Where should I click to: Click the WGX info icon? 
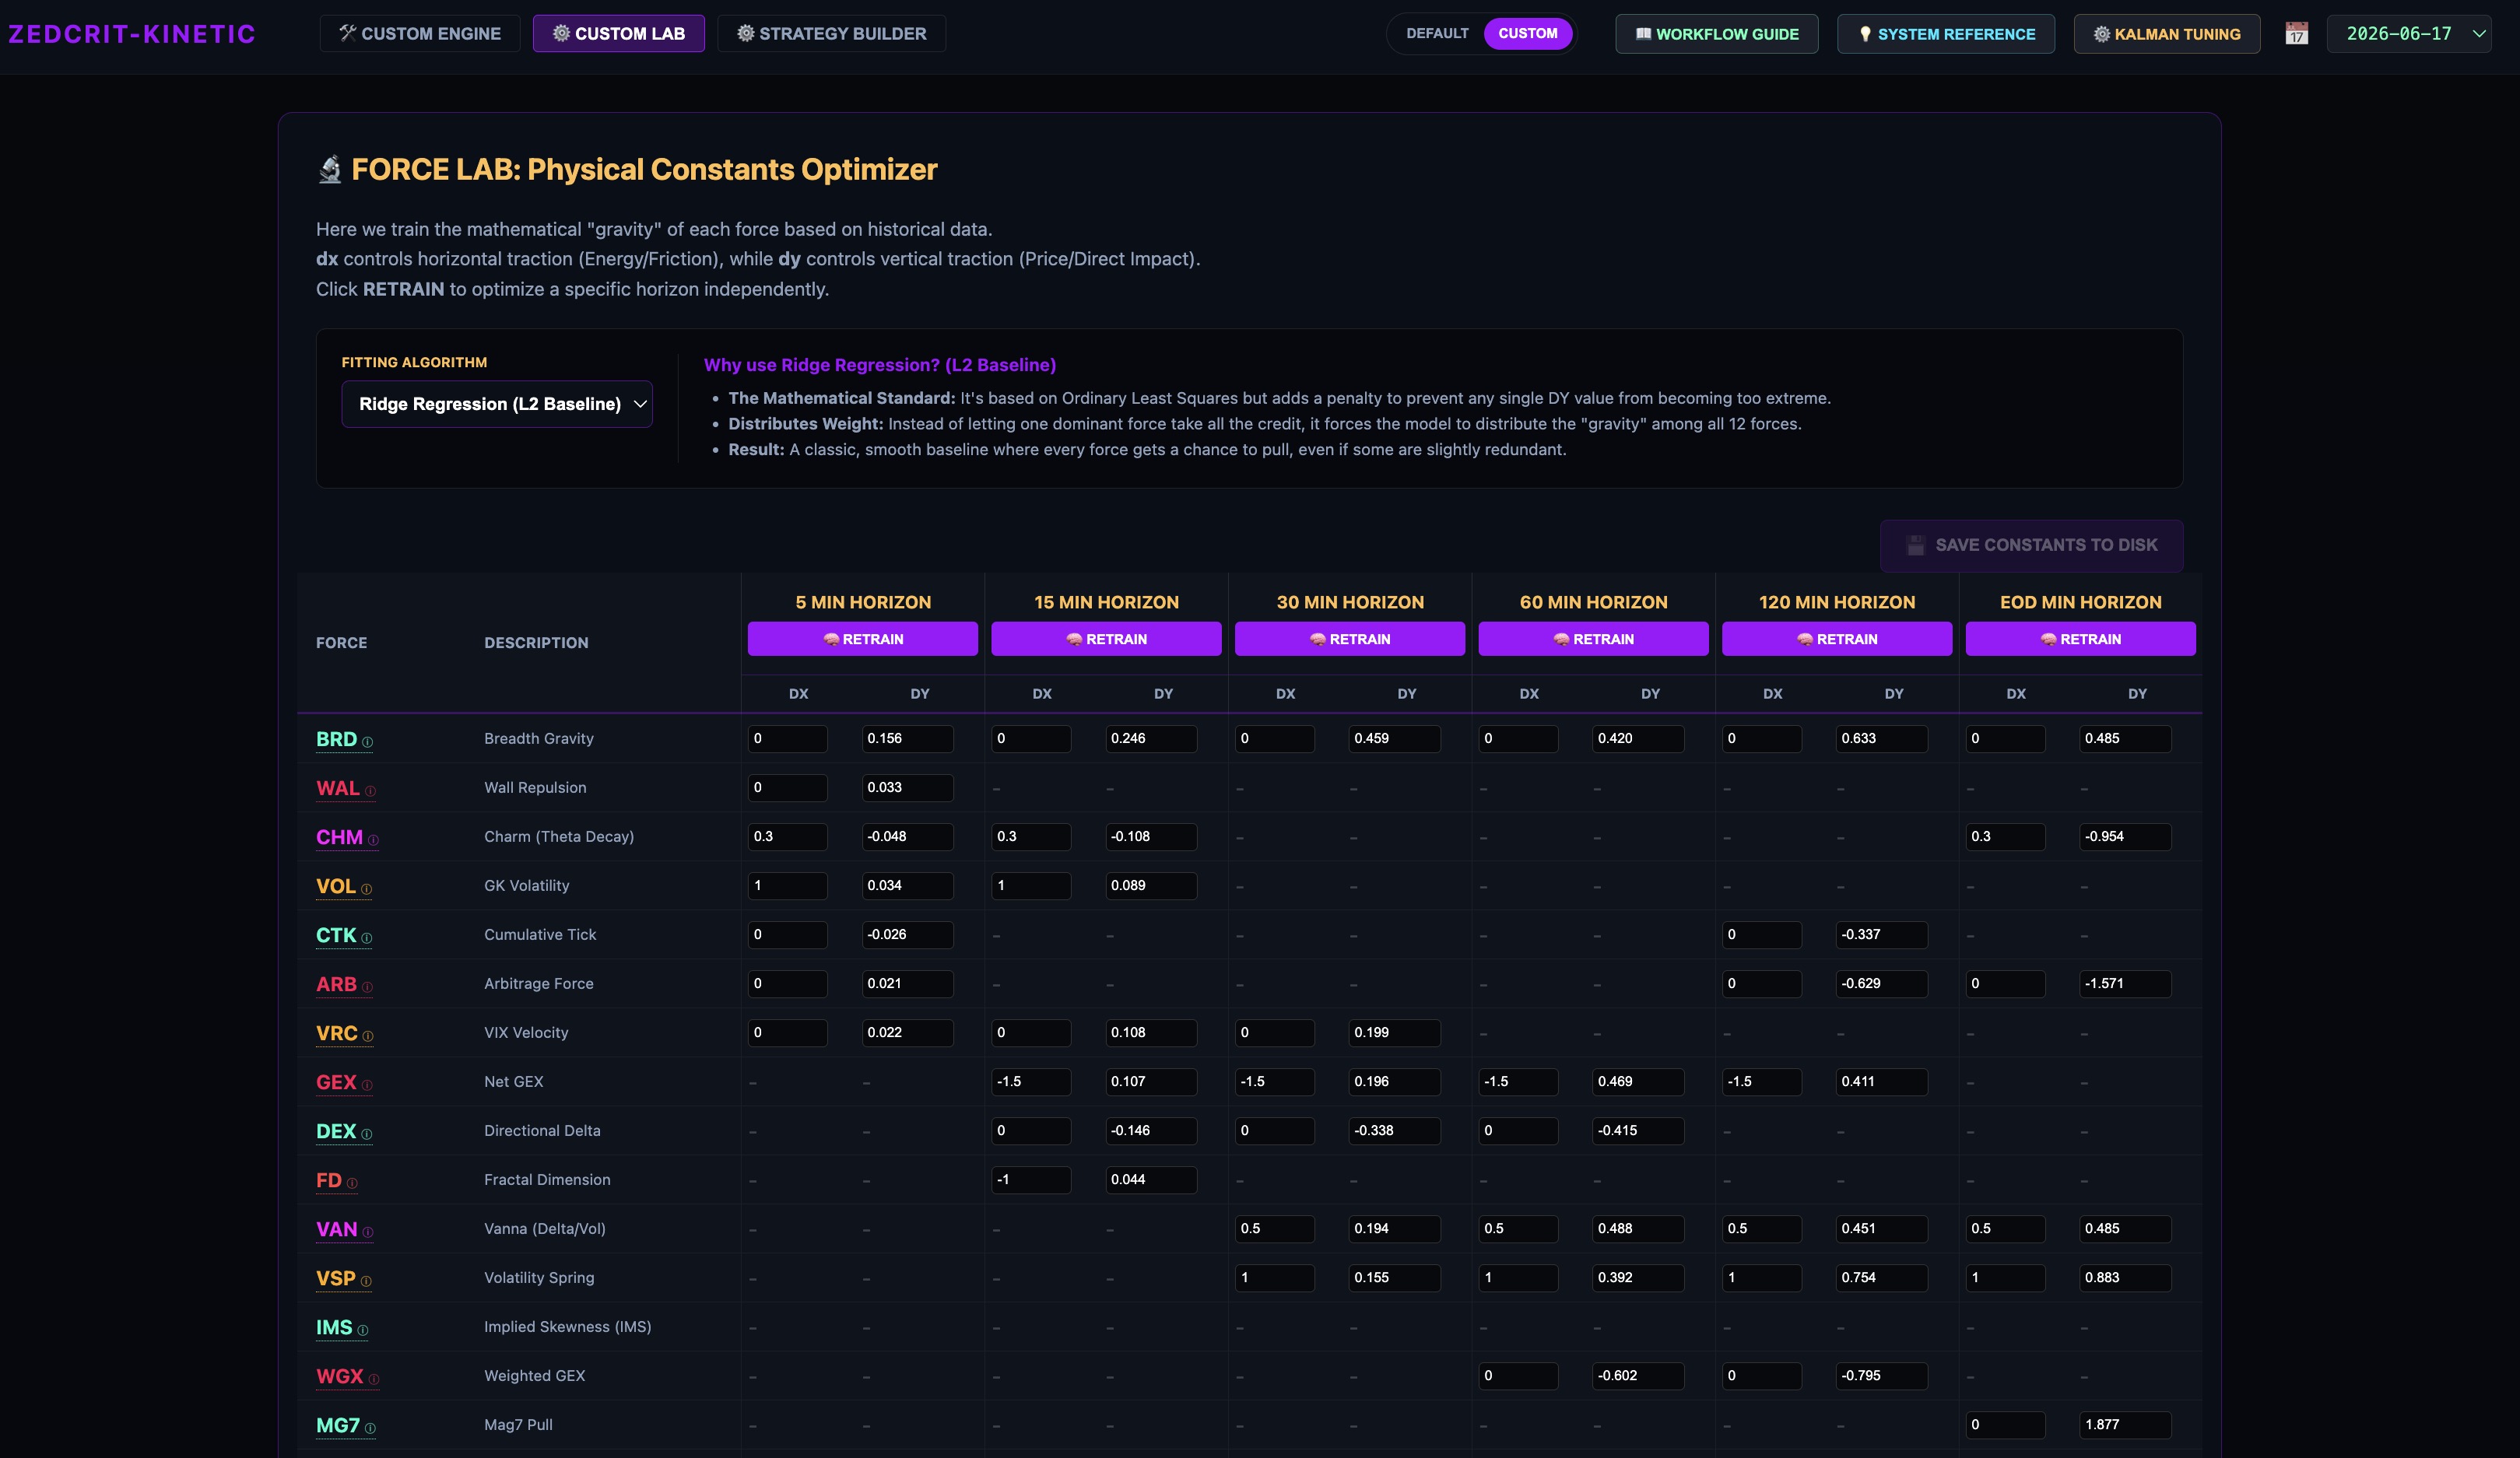click(x=374, y=1379)
